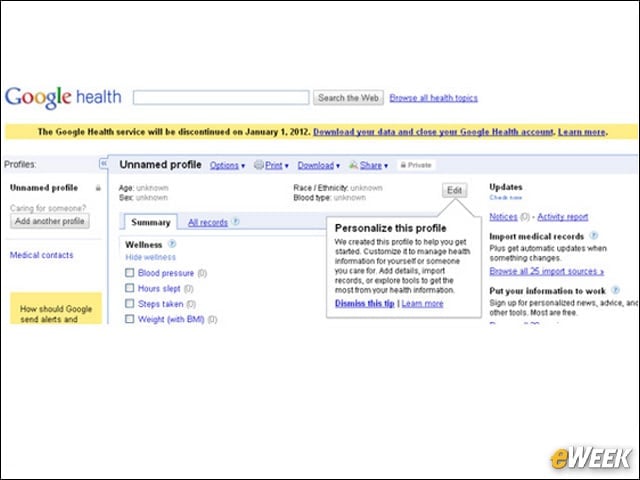Image resolution: width=640 pixels, height=480 pixels.
Task: Open the Download dropdown menu
Action: pos(318,165)
